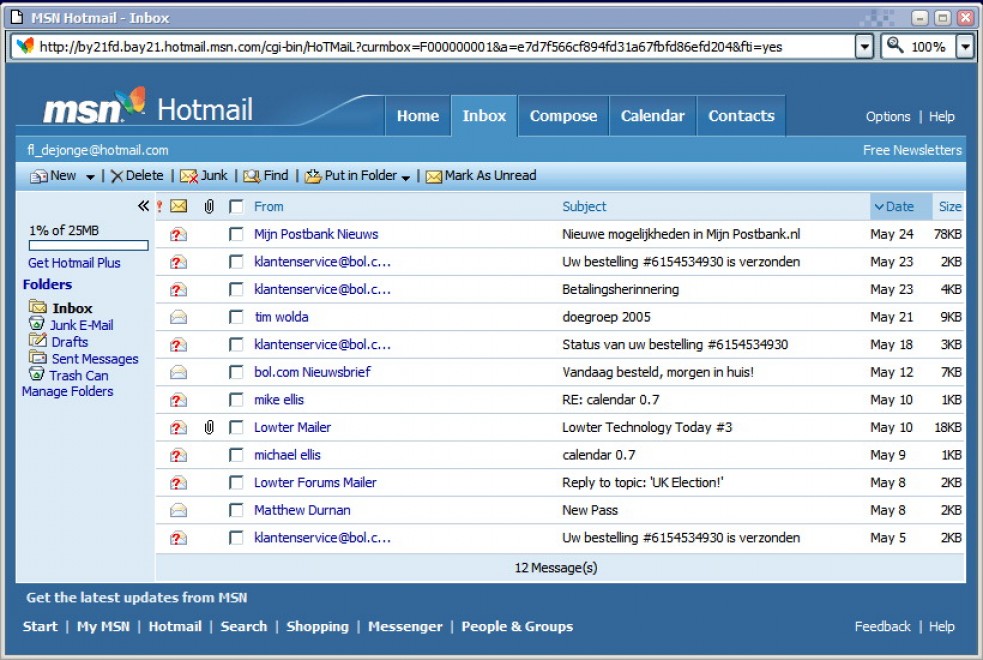Open the michael ellis sender link
Image resolution: width=983 pixels, height=660 pixels.
coord(287,455)
